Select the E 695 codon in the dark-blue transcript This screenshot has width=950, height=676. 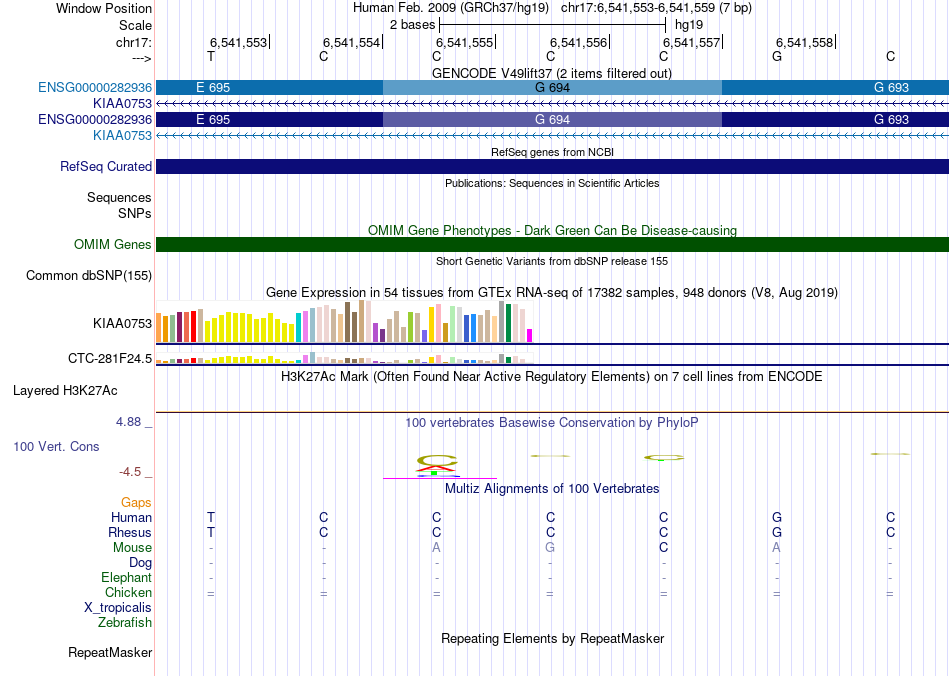click(x=270, y=119)
